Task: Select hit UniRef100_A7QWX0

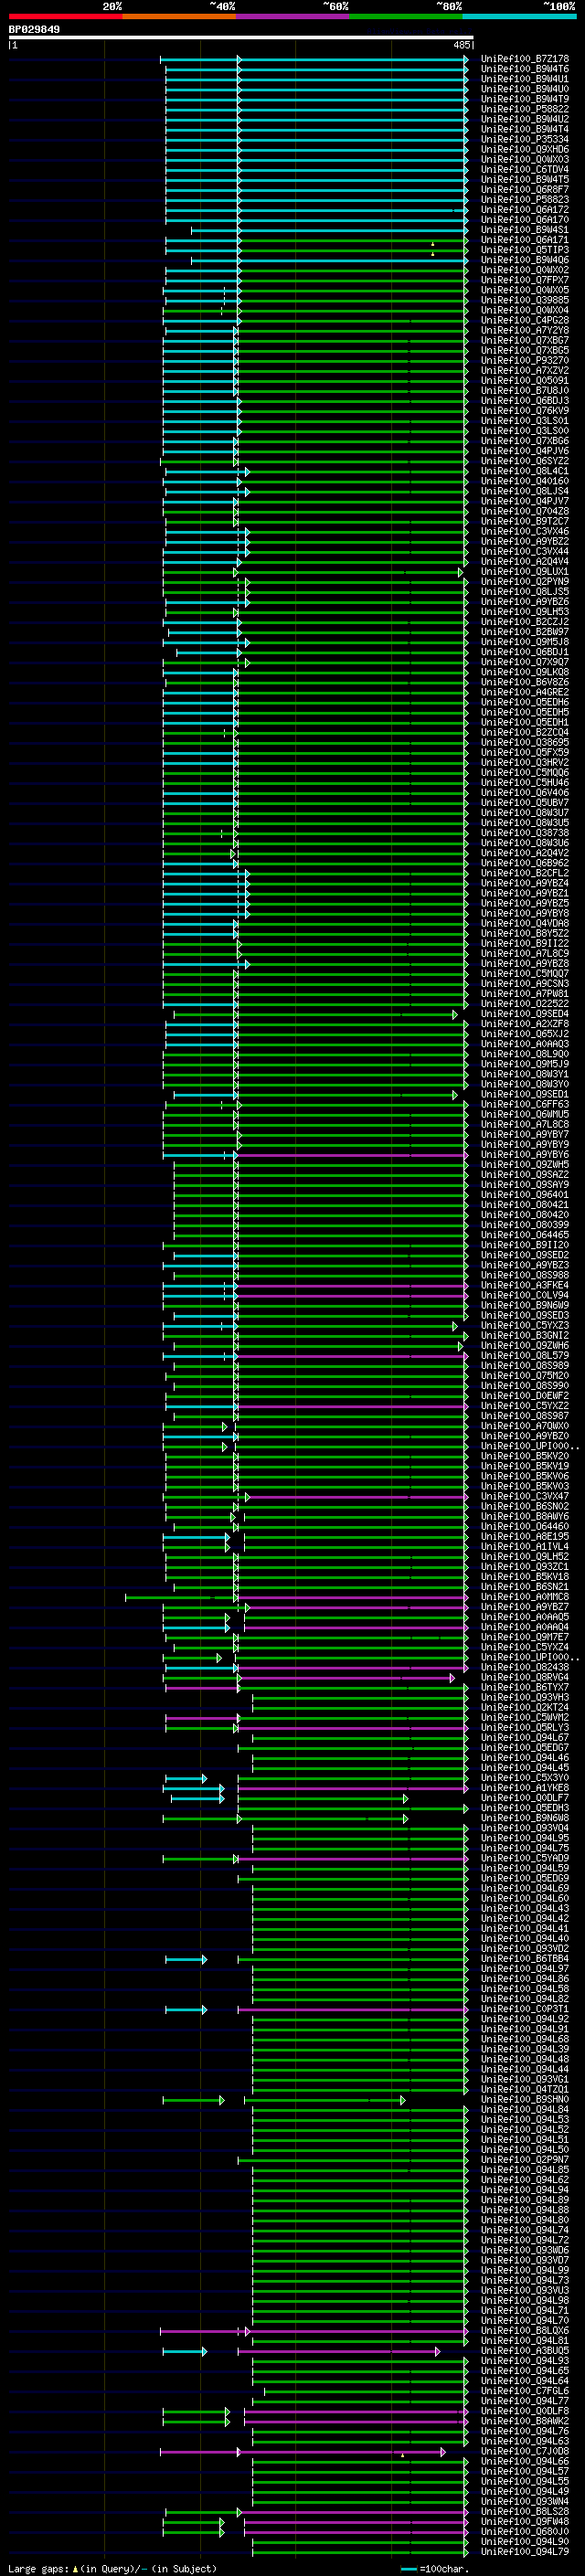Action: tap(525, 1426)
